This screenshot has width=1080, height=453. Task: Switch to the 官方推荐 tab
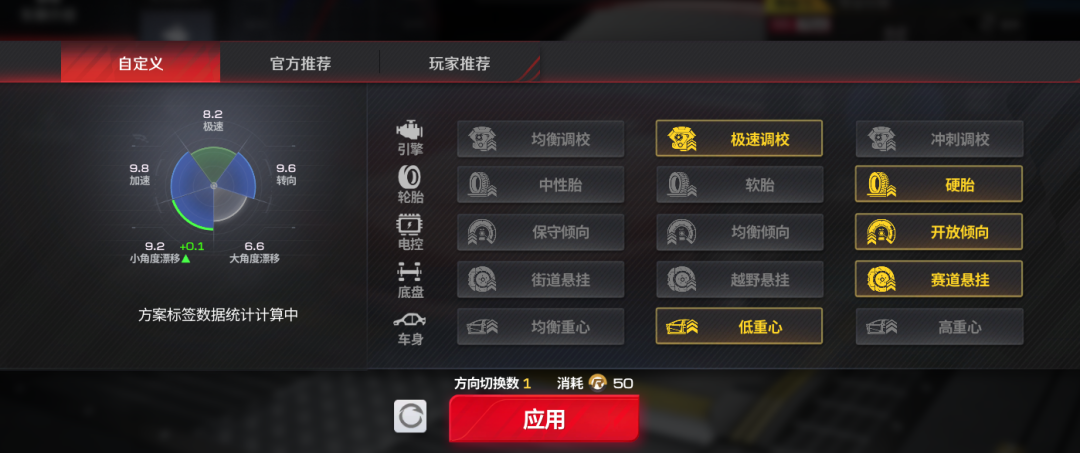pyautogui.click(x=300, y=63)
